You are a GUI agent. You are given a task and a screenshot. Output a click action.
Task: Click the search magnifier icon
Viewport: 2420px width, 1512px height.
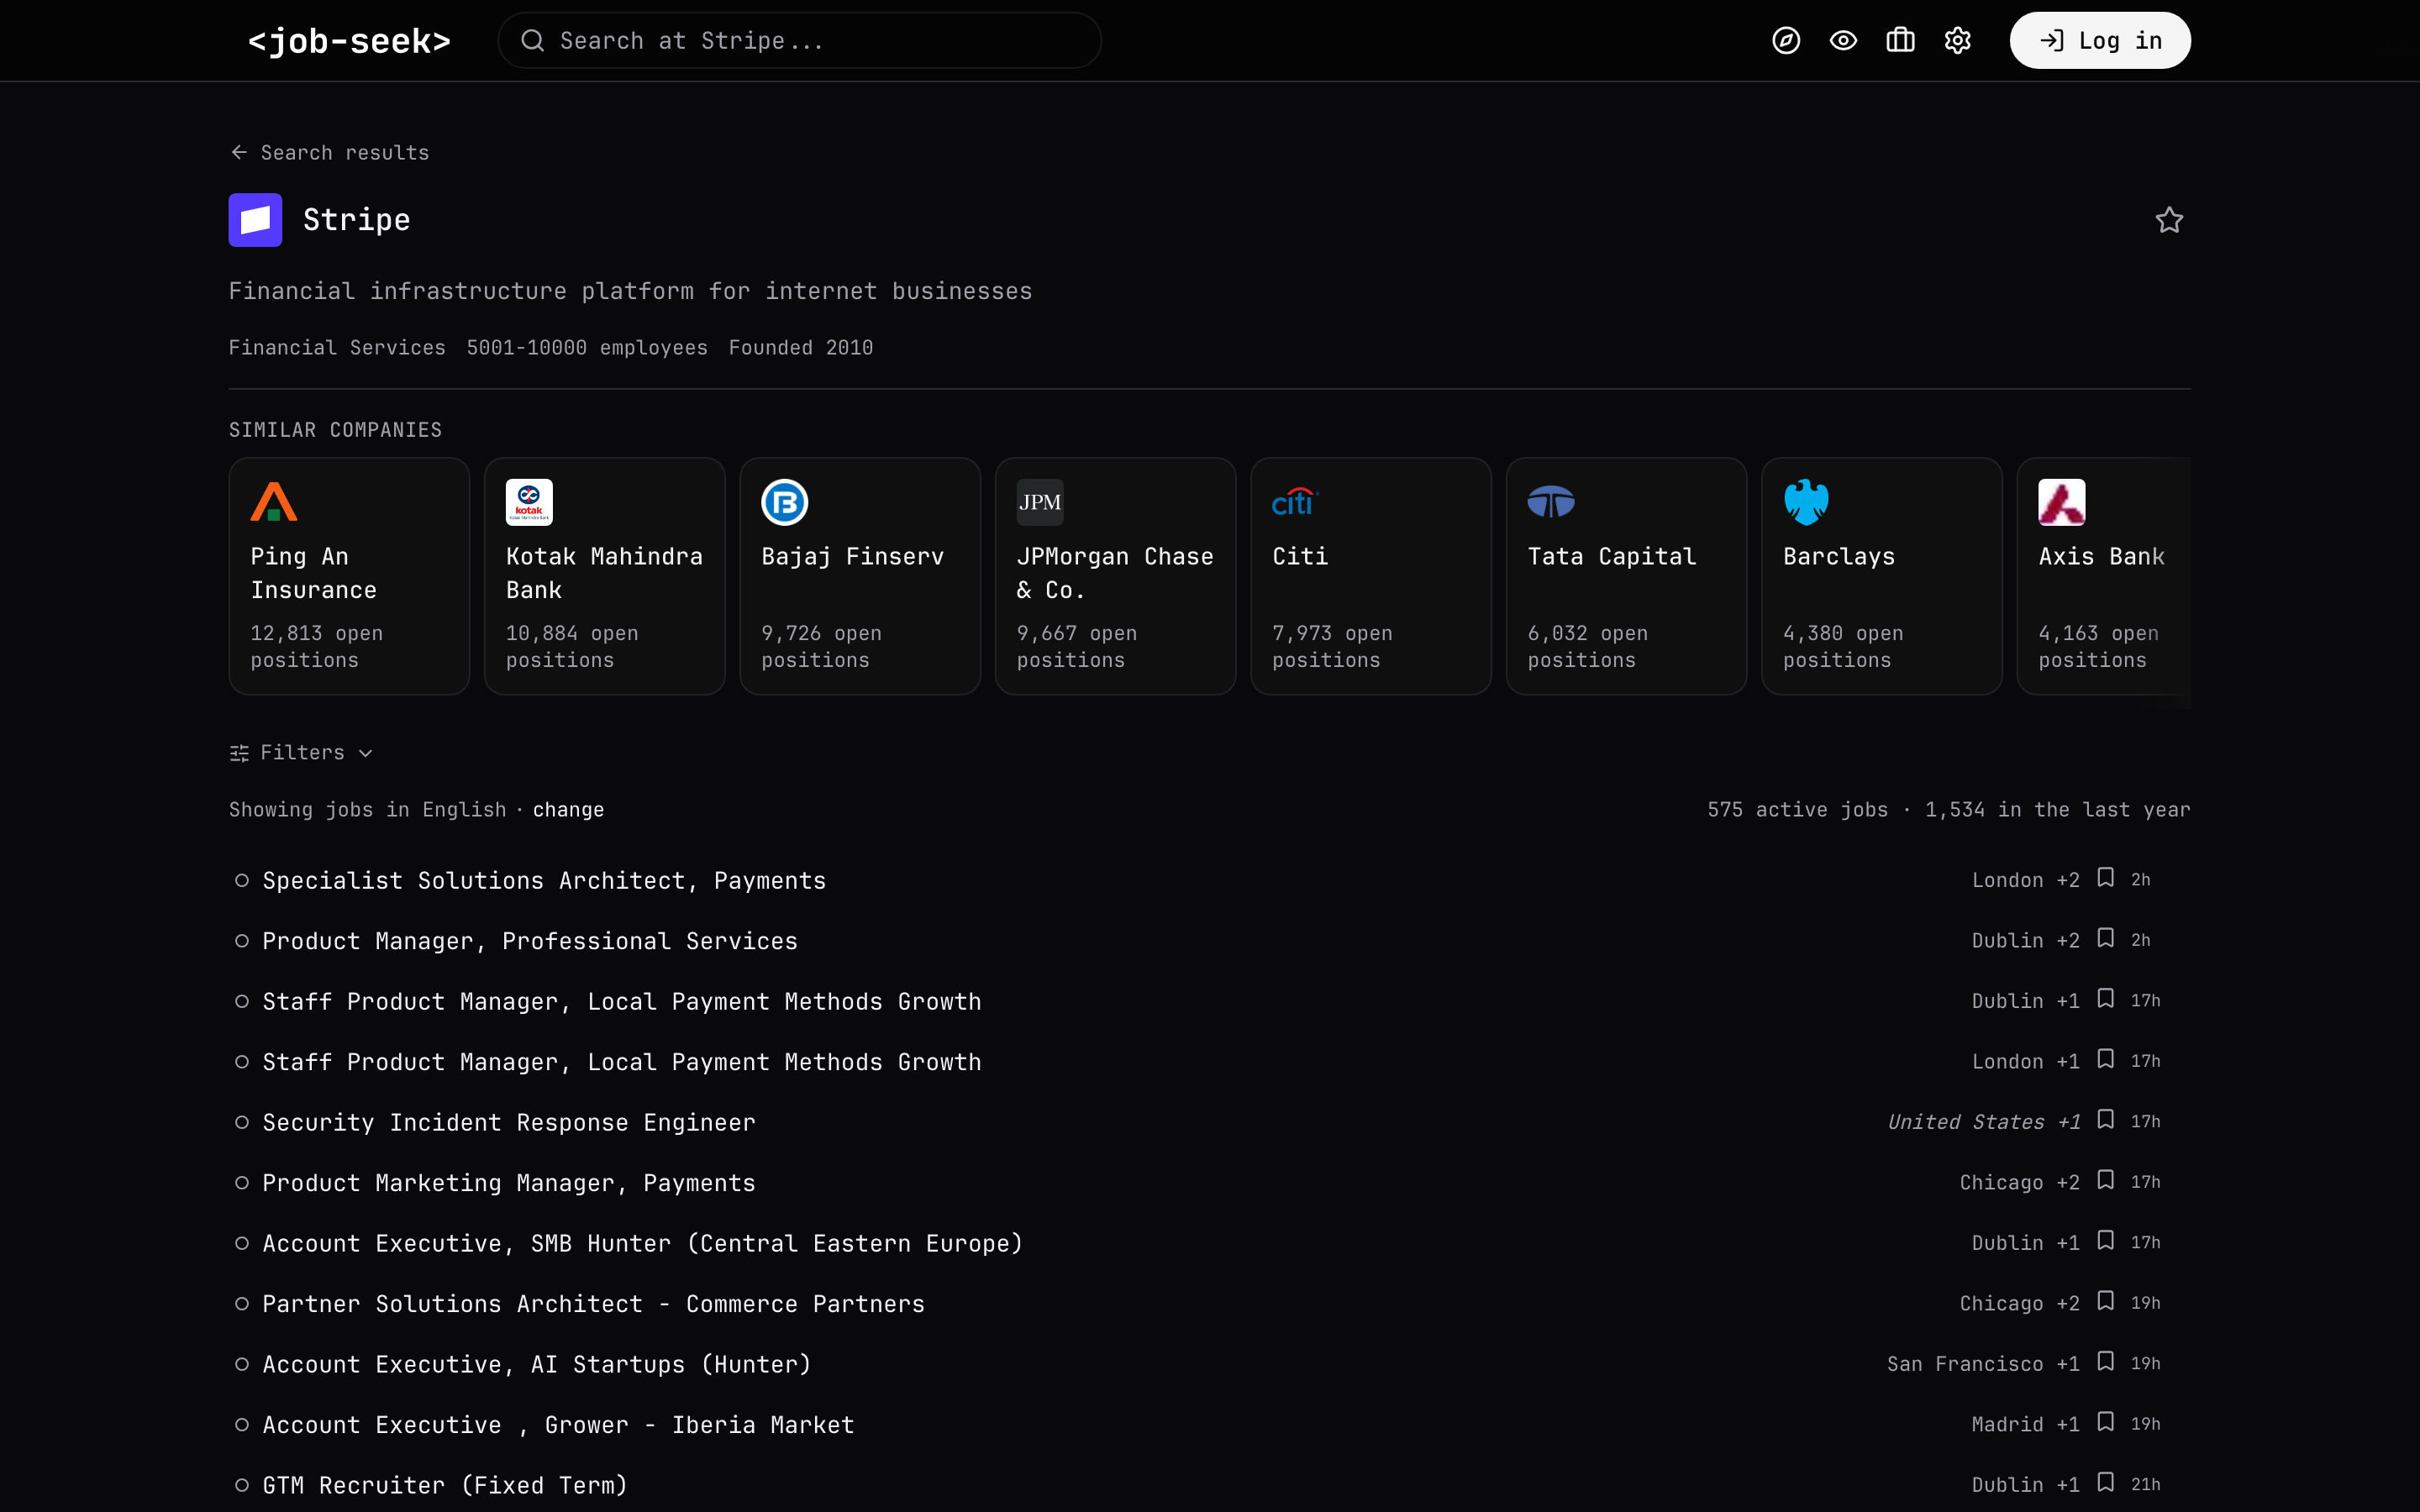click(532, 40)
